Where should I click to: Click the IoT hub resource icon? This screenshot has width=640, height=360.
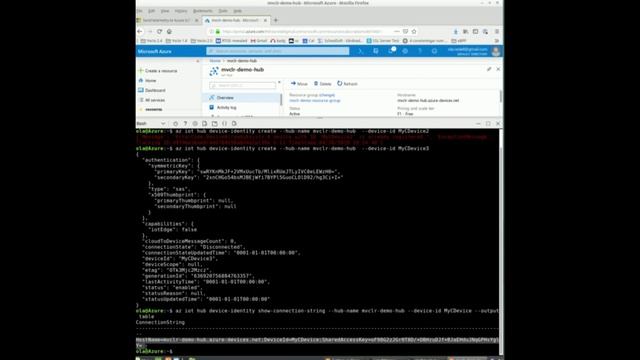click(214, 71)
